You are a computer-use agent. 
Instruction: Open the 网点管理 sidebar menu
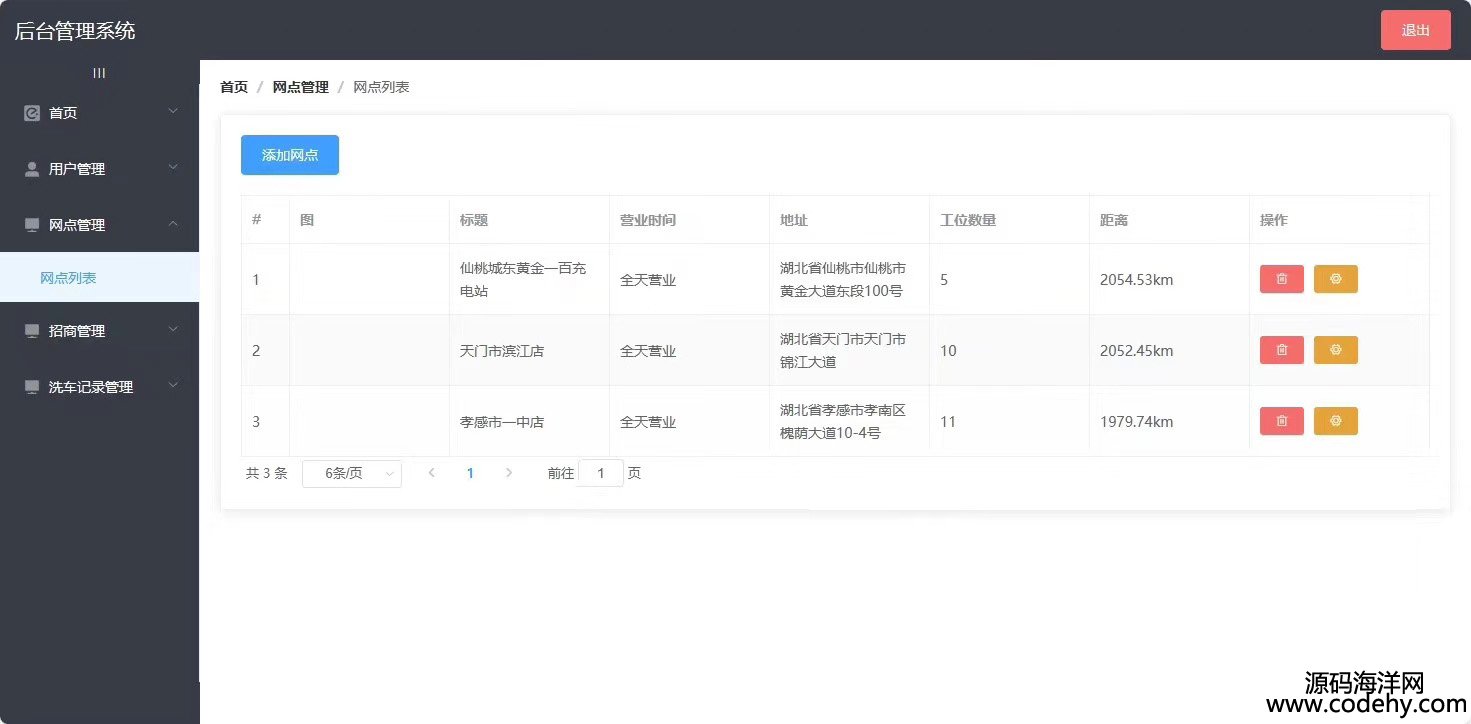99,225
